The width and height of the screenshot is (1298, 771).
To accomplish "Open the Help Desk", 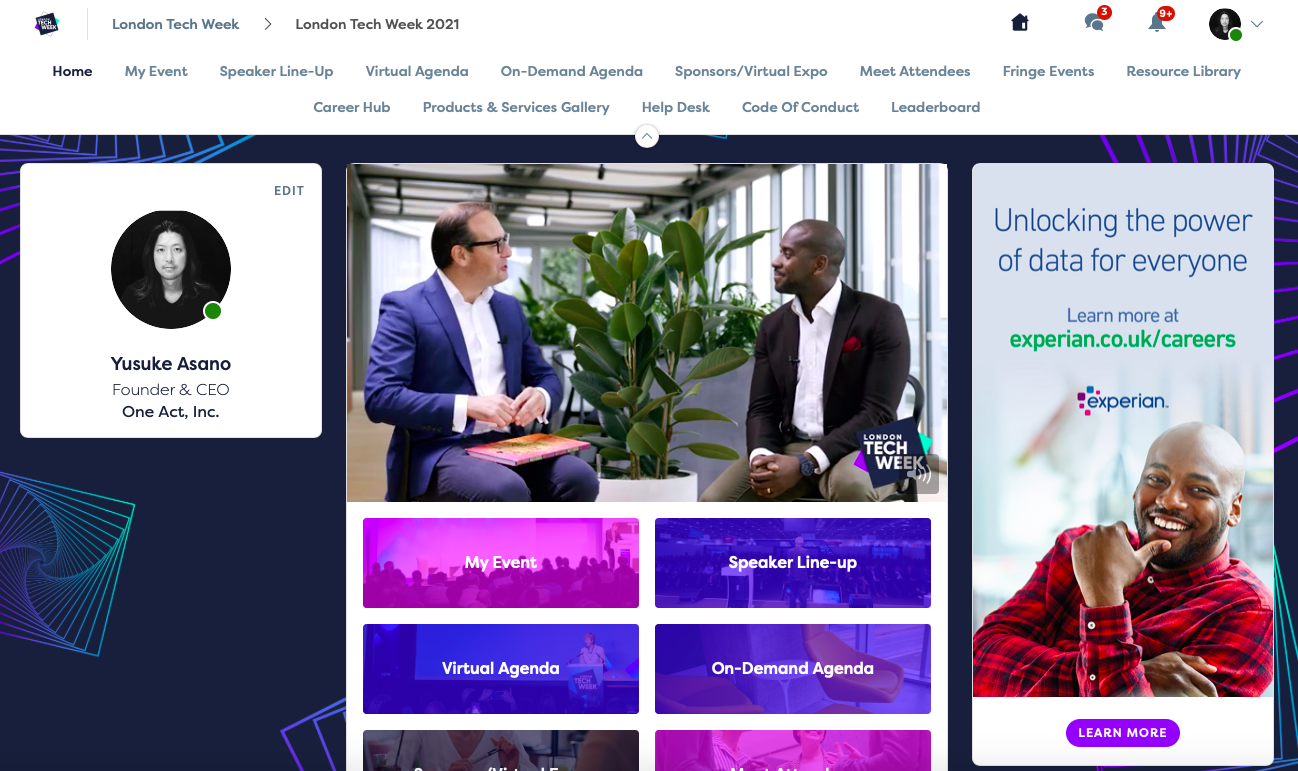I will 676,107.
